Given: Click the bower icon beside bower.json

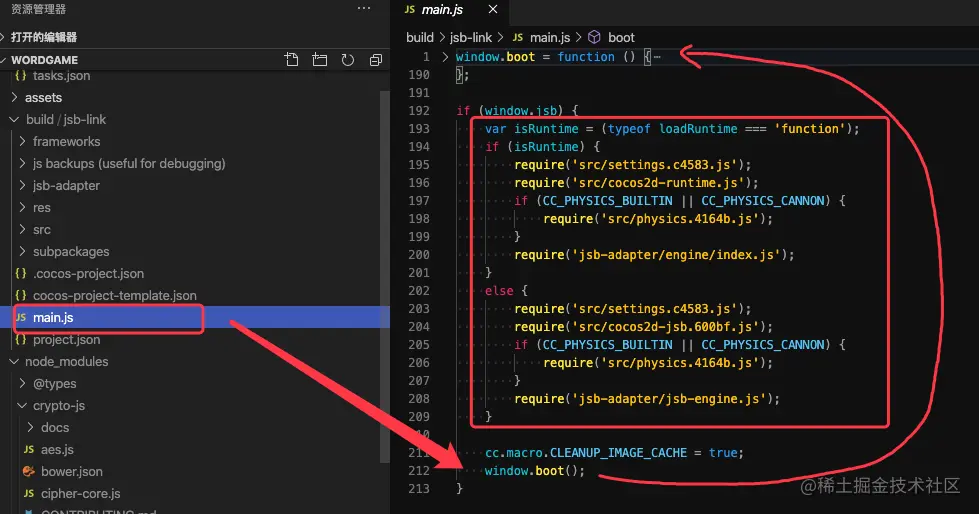Looking at the screenshot, I should (x=29, y=472).
